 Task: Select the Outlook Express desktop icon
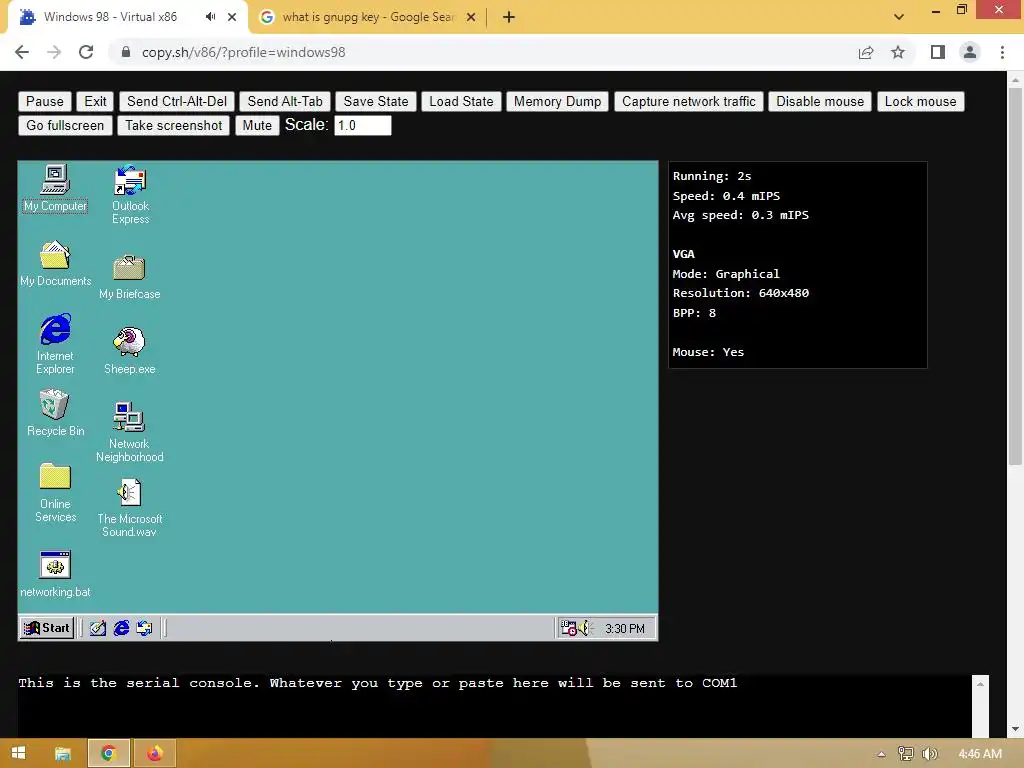pyautogui.click(x=130, y=195)
